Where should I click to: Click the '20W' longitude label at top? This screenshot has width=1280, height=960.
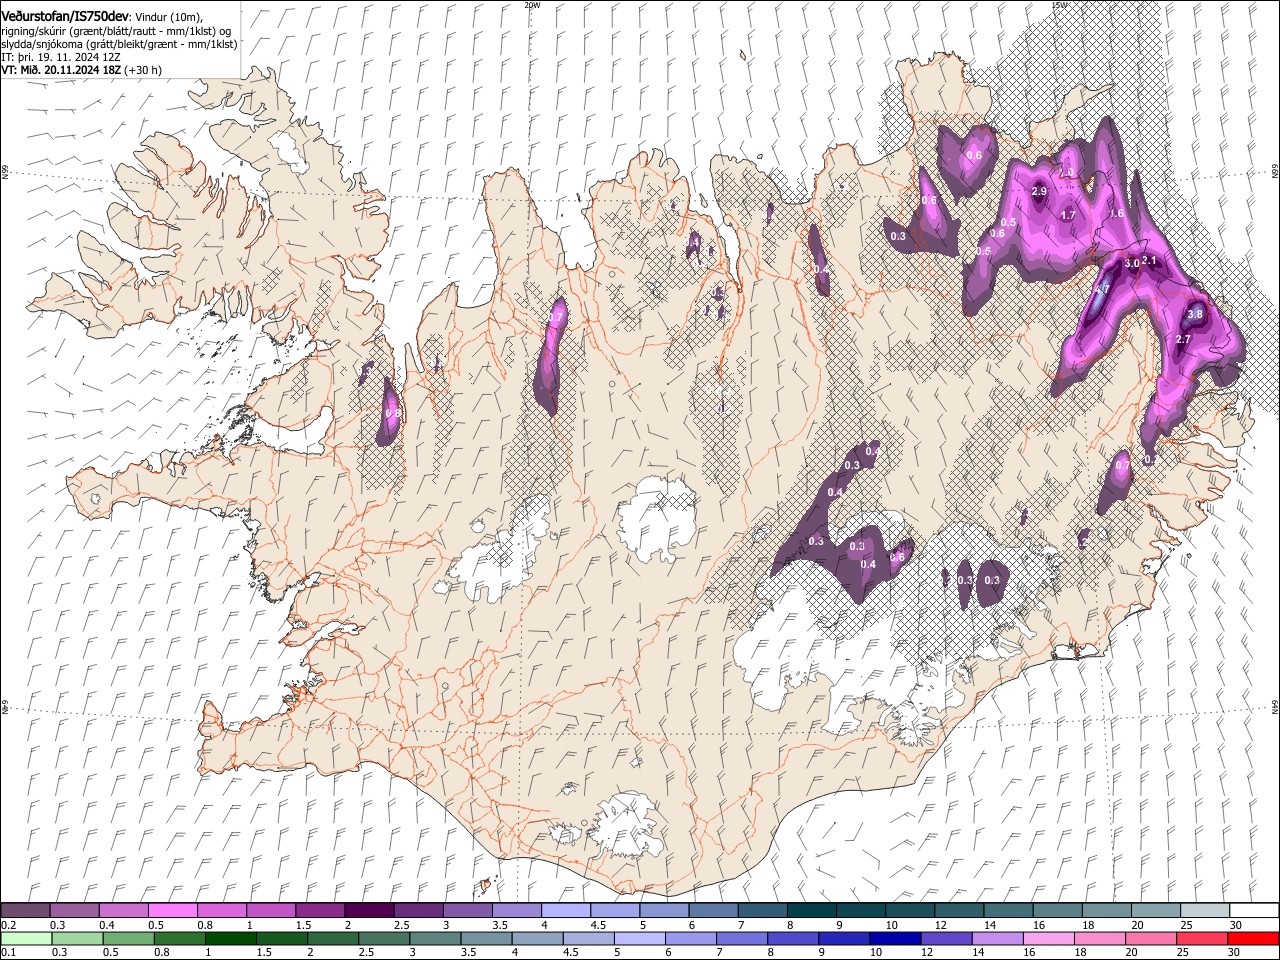pyautogui.click(x=531, y=5)
